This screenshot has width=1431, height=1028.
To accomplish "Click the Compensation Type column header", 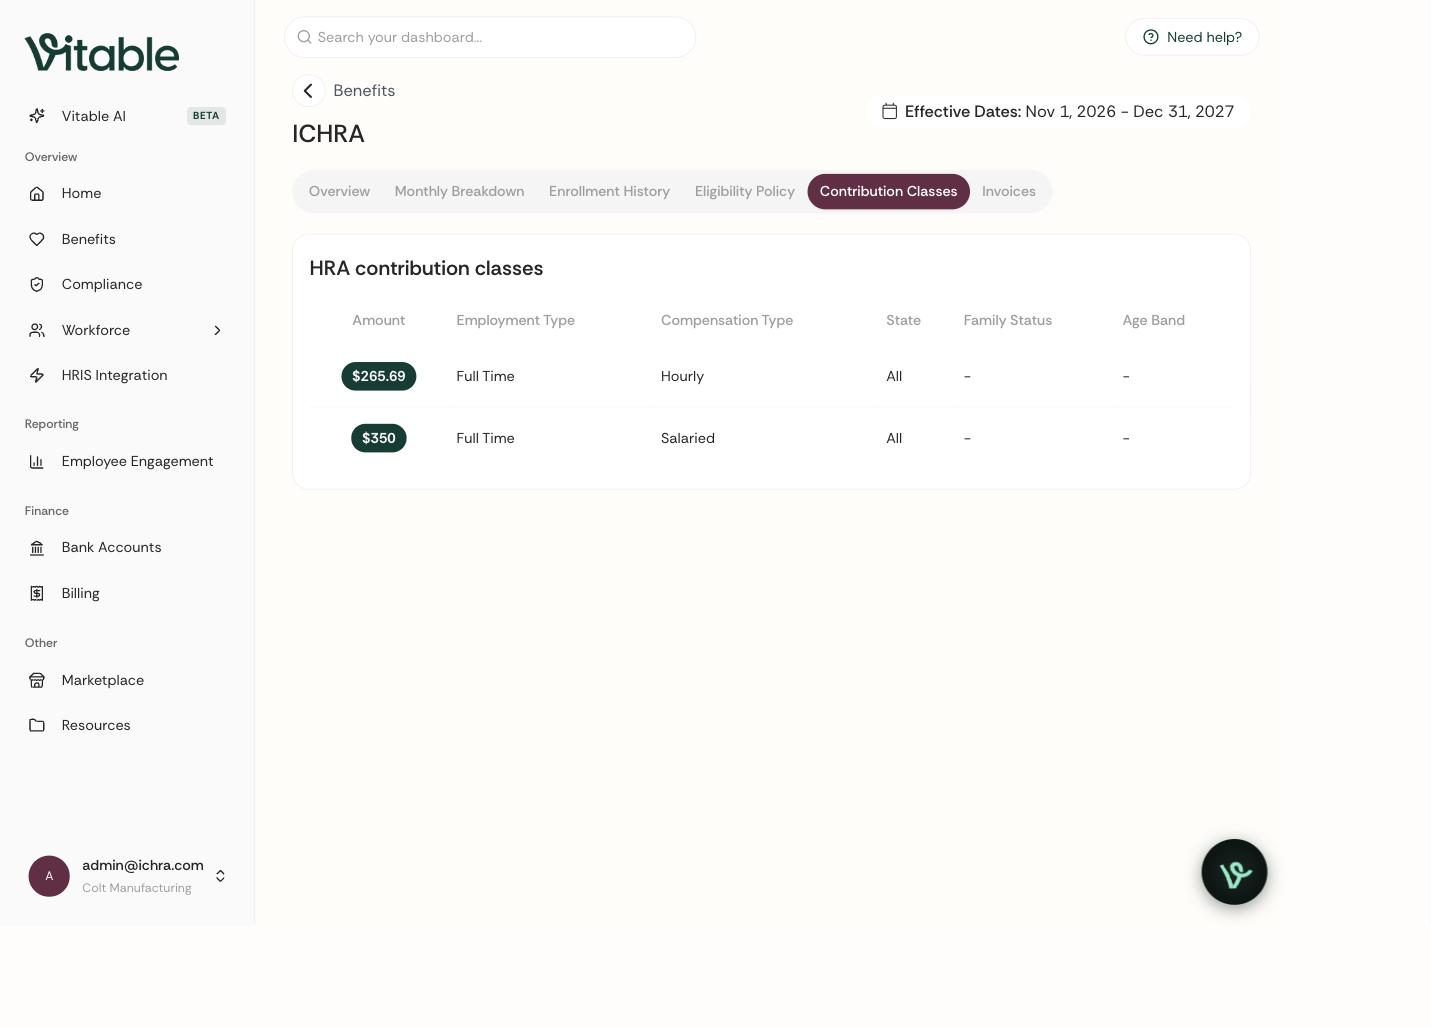I will pyautogui.click(x=727, y=320).
